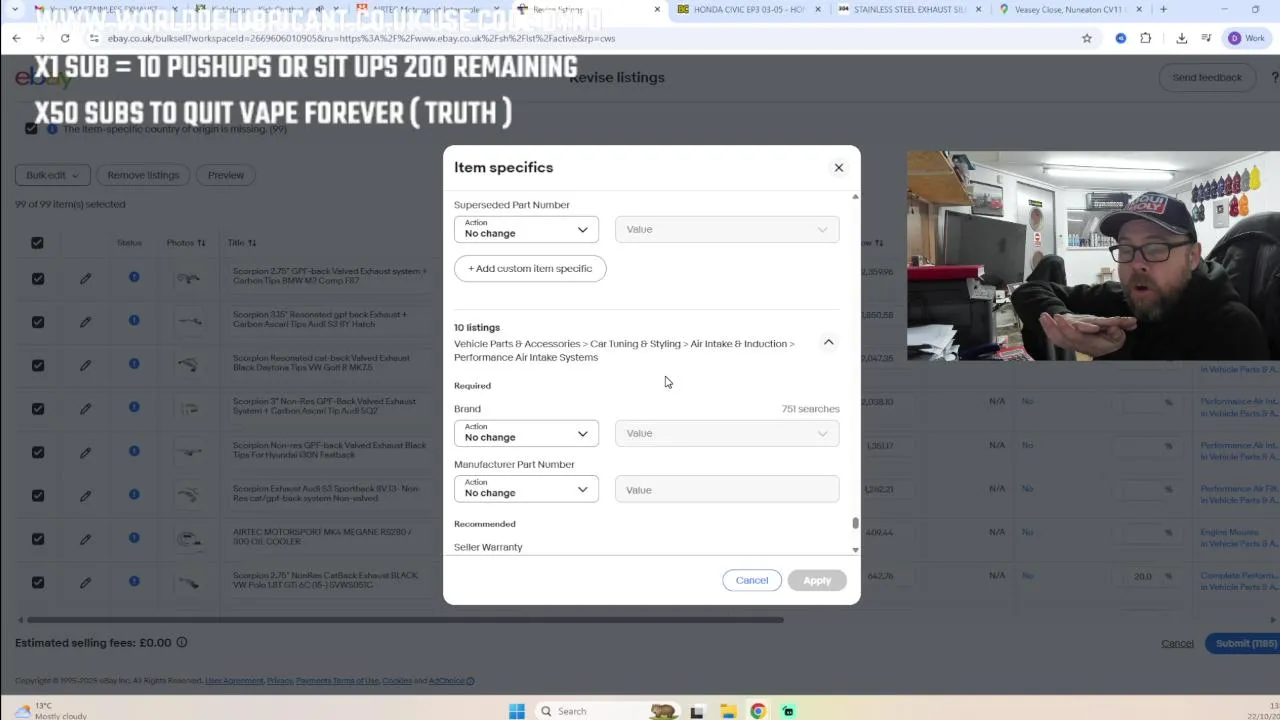Open photo thumbnail for AIRTEC Megane oil cooler

pos(188,539)
